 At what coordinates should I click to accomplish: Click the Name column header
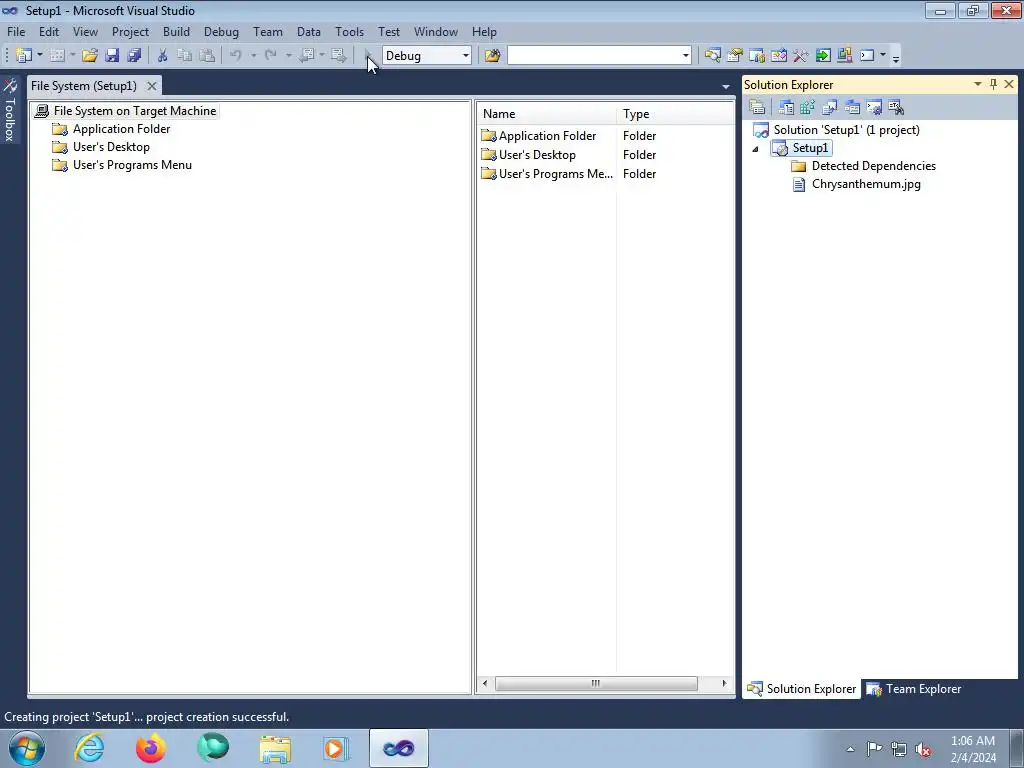[x=546, y=114]
